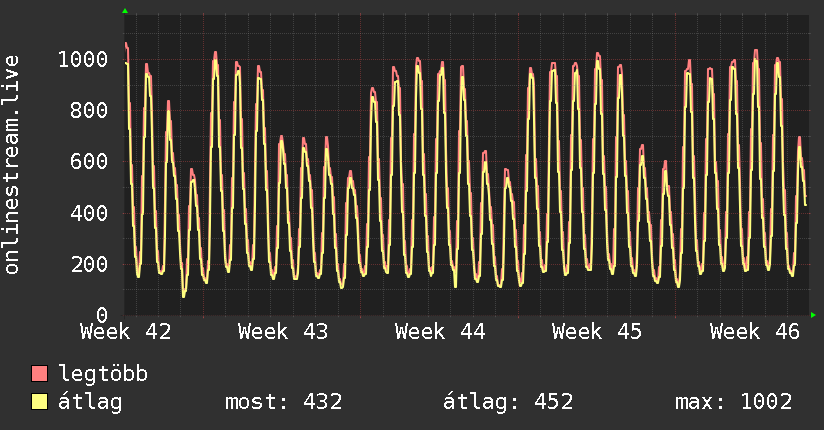Click the yellow átlag legend swatch

pyautogui.click(x=39, y=402)
